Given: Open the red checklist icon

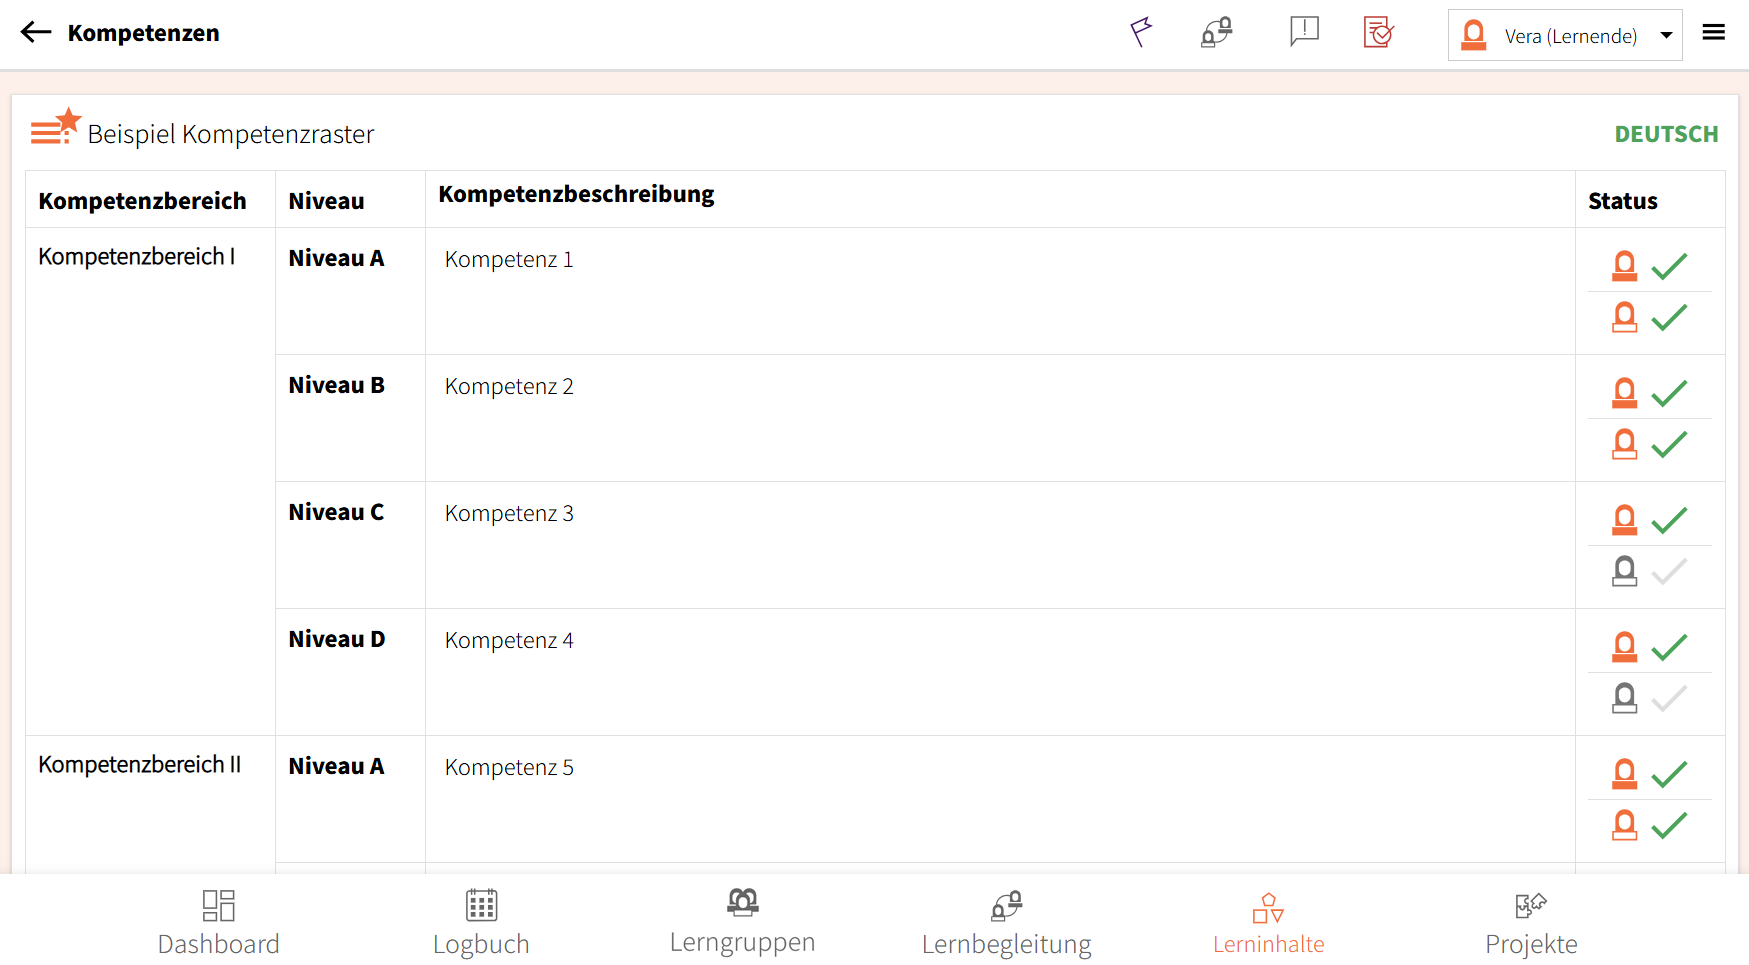Looking at the screenshot, I should pos(1379,32).
